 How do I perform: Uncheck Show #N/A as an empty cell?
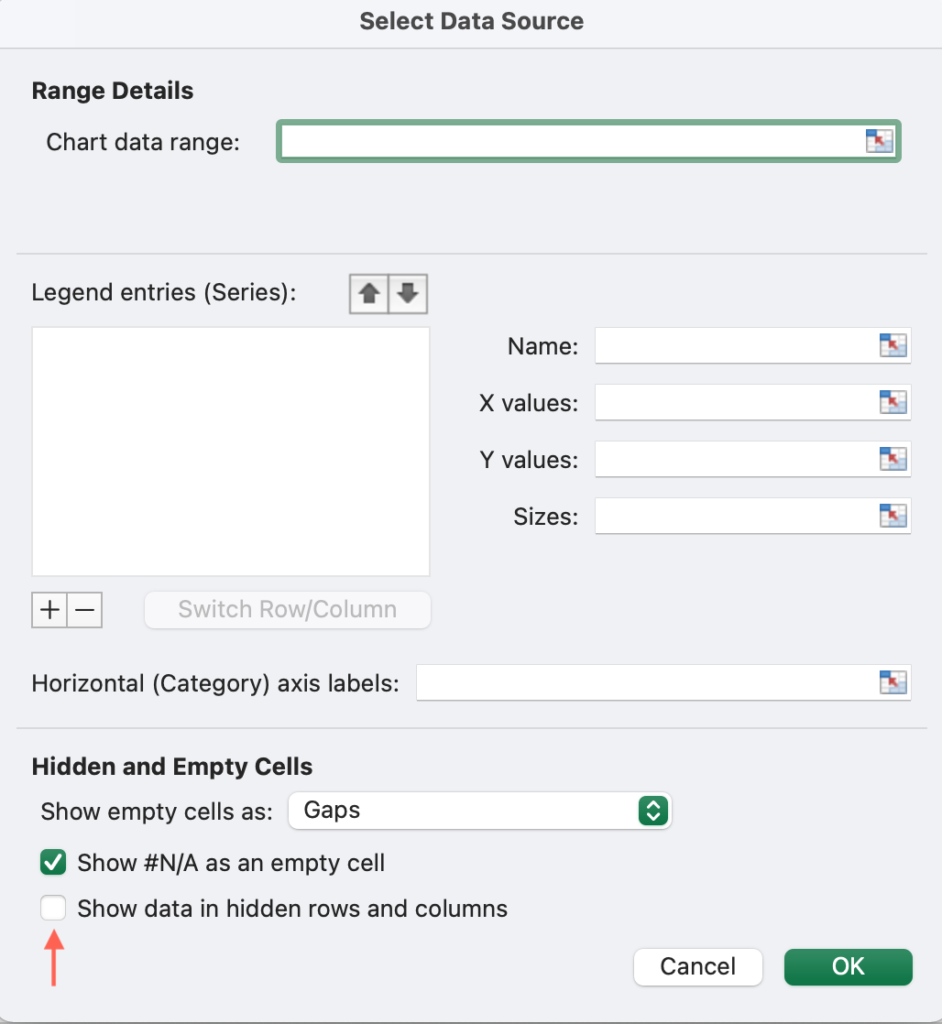coord(53,862)
